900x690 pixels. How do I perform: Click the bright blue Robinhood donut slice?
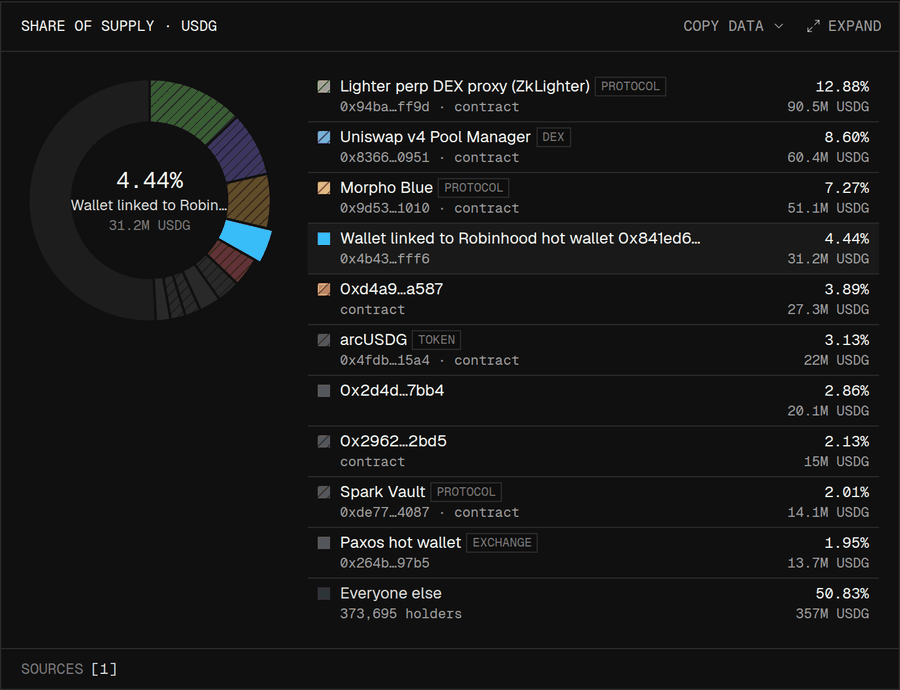tap(247, 239)
